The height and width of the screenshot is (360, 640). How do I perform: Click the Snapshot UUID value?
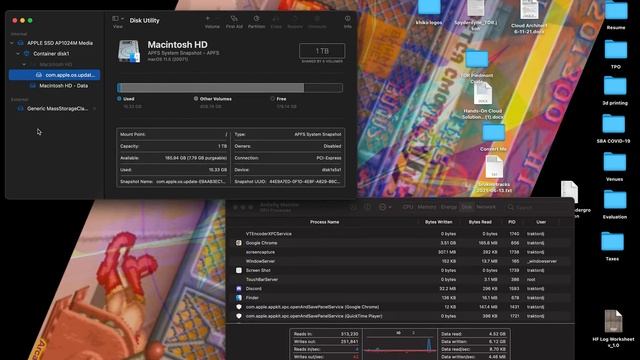click(x=305, y=182)
